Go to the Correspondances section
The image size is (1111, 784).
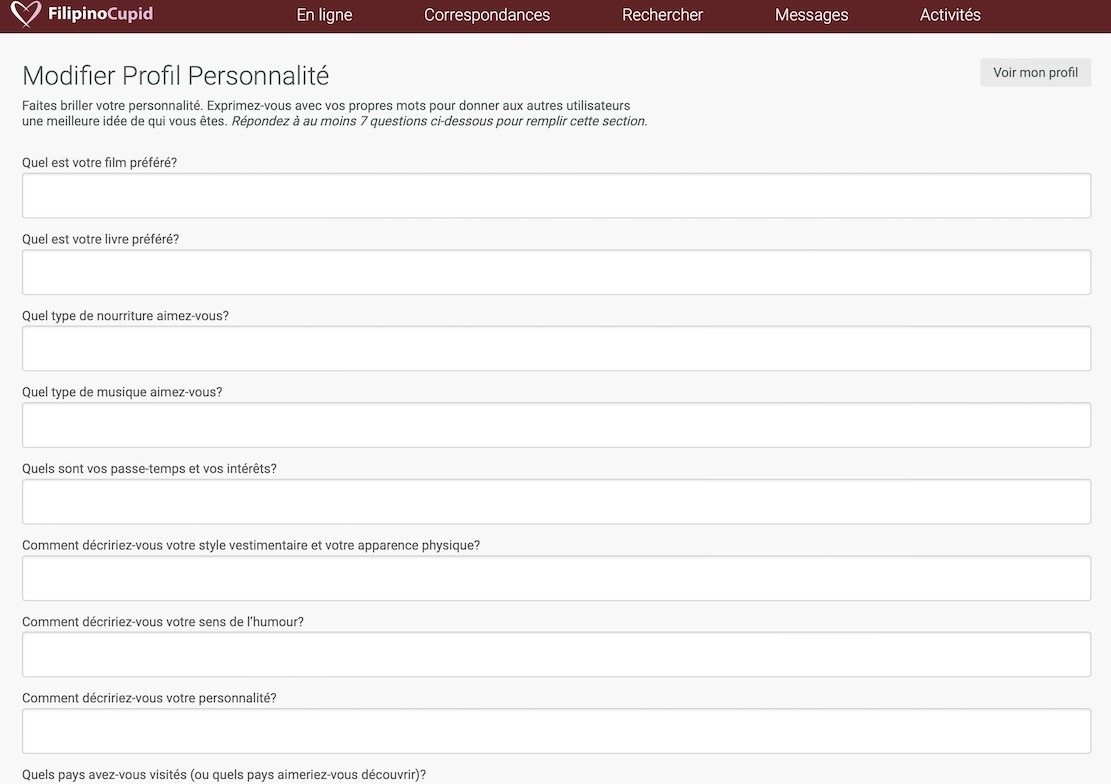pyautogui.click(x=487, y=15)
